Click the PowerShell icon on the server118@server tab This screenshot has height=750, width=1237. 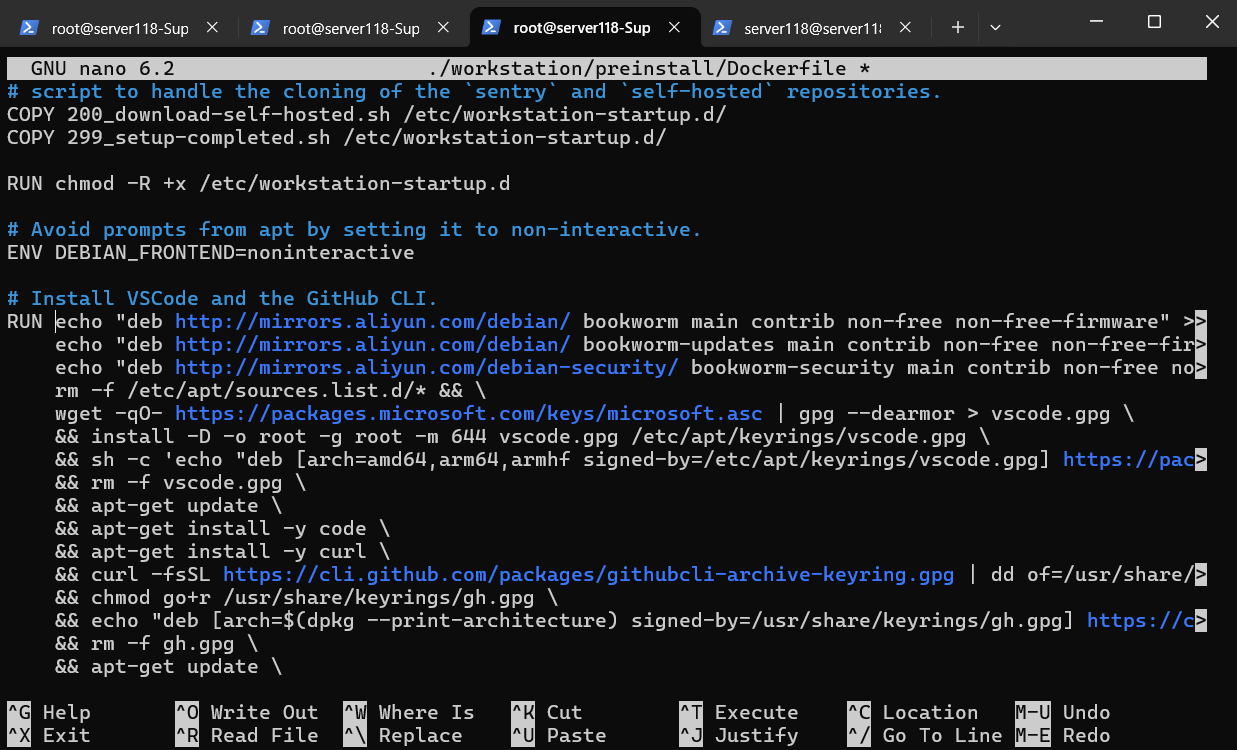[722, 28]
